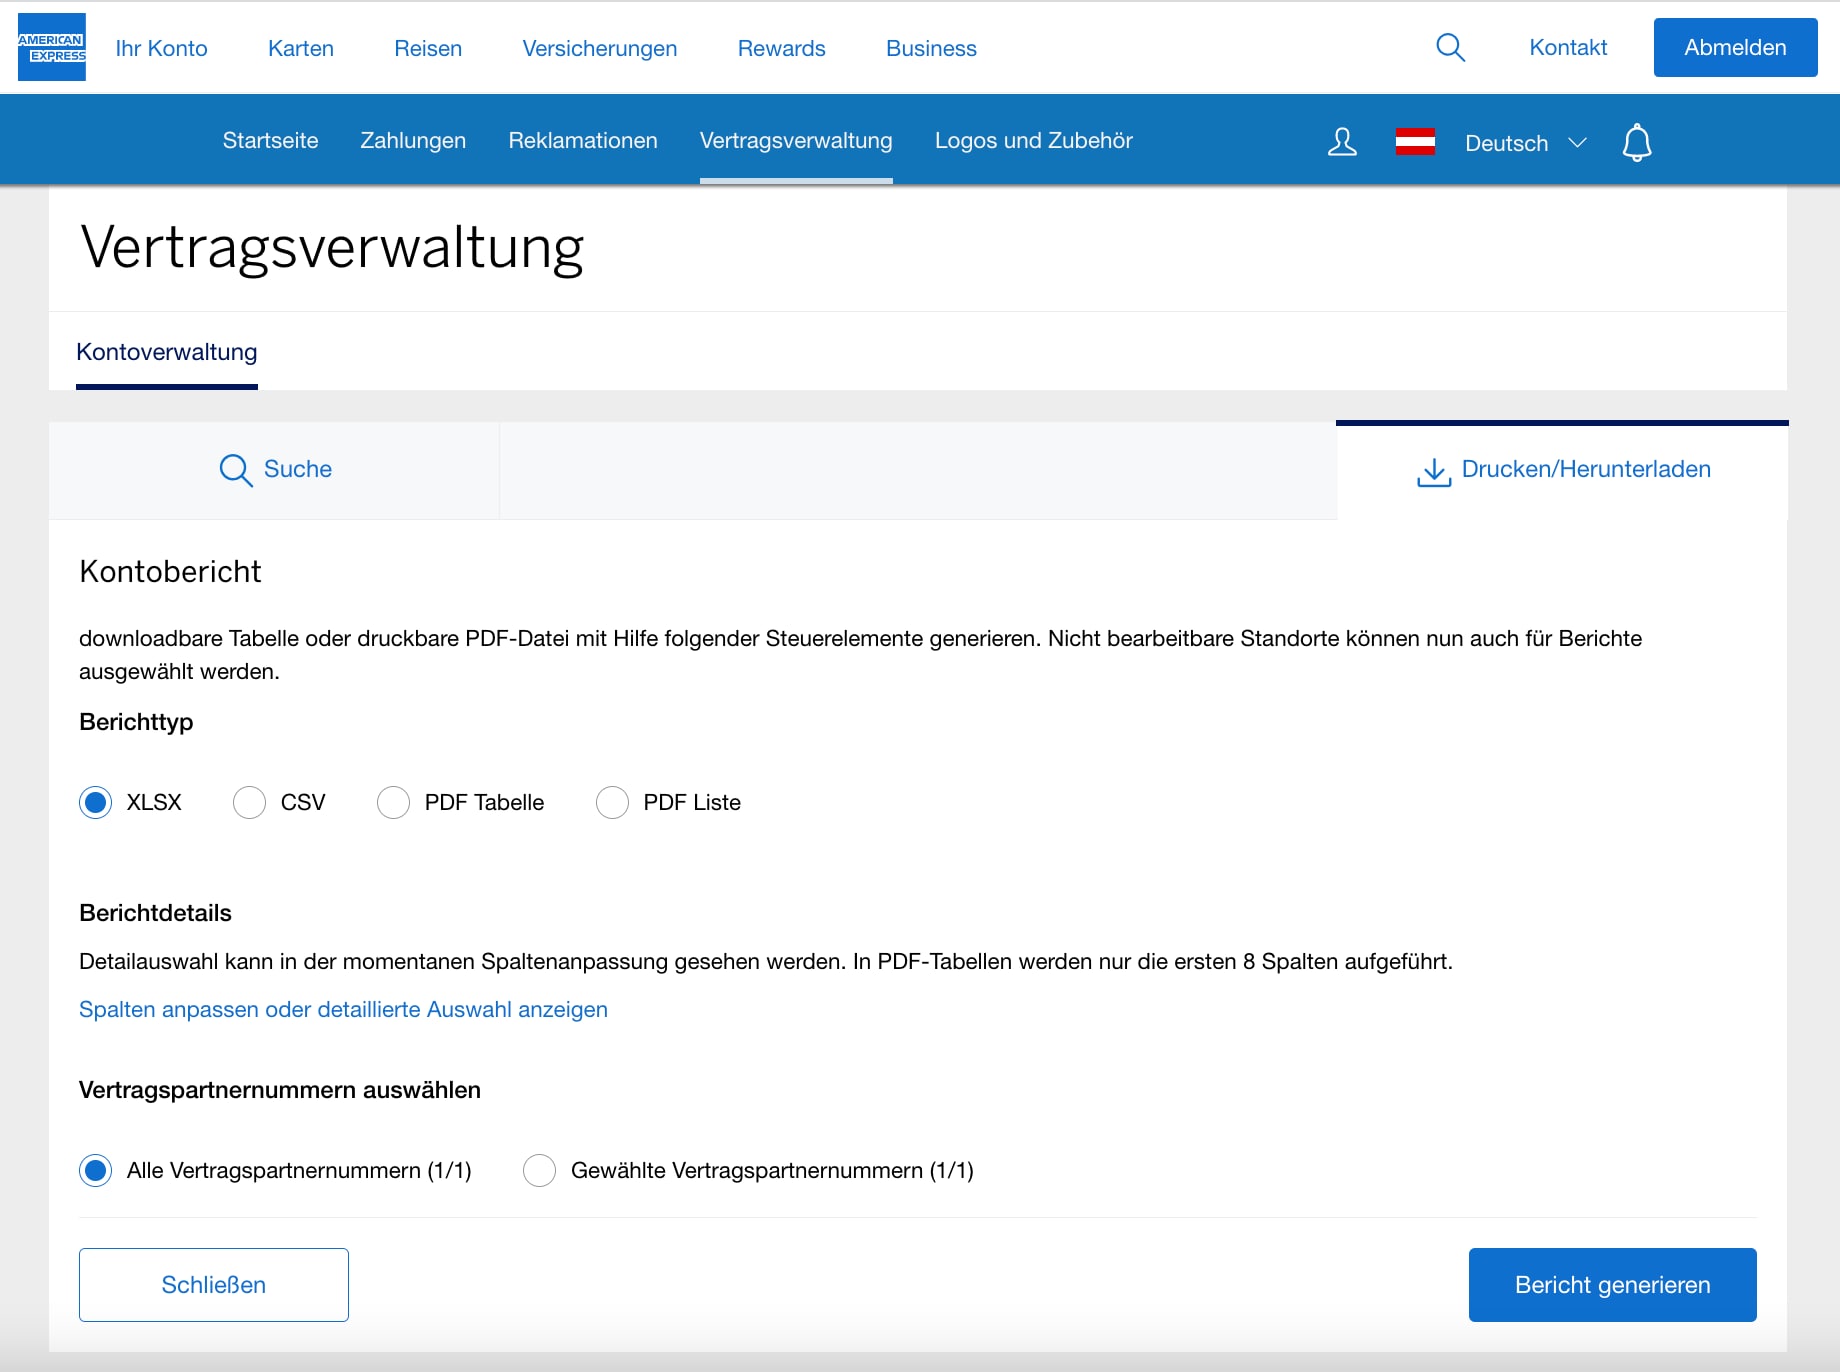
Task: Click the Austrian flag icon
Action: click(x=1416, y=142)
